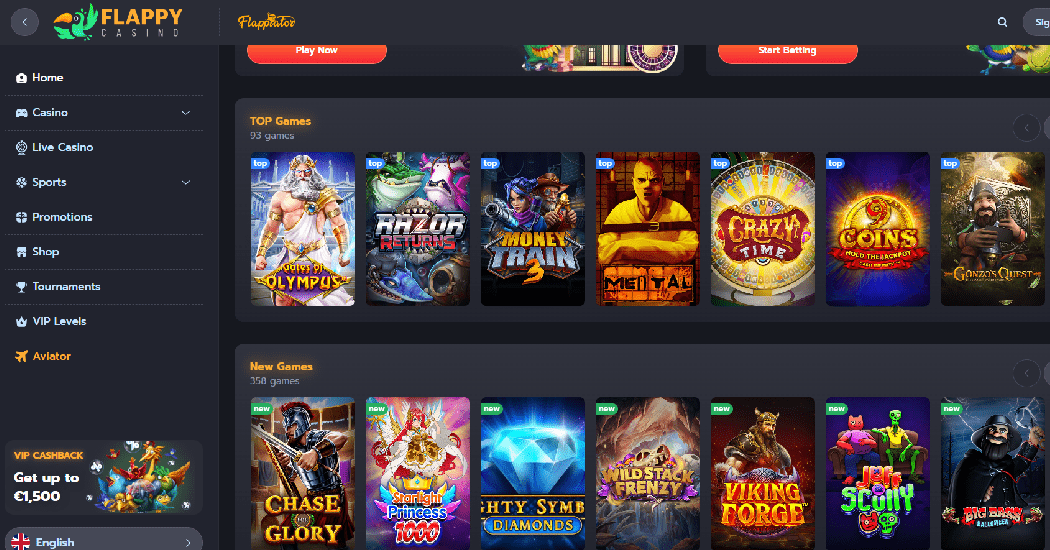Click the VIP Levels crown icon
1050x550 pixels.
[21, 322]
